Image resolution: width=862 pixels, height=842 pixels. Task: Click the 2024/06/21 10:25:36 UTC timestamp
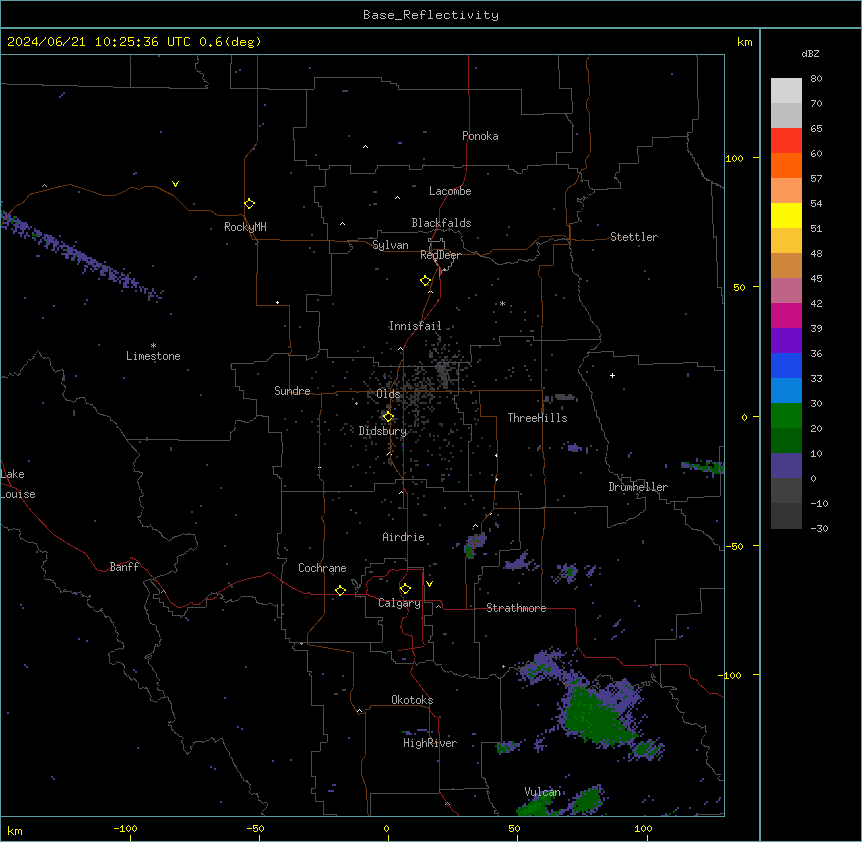click(134, 42)
